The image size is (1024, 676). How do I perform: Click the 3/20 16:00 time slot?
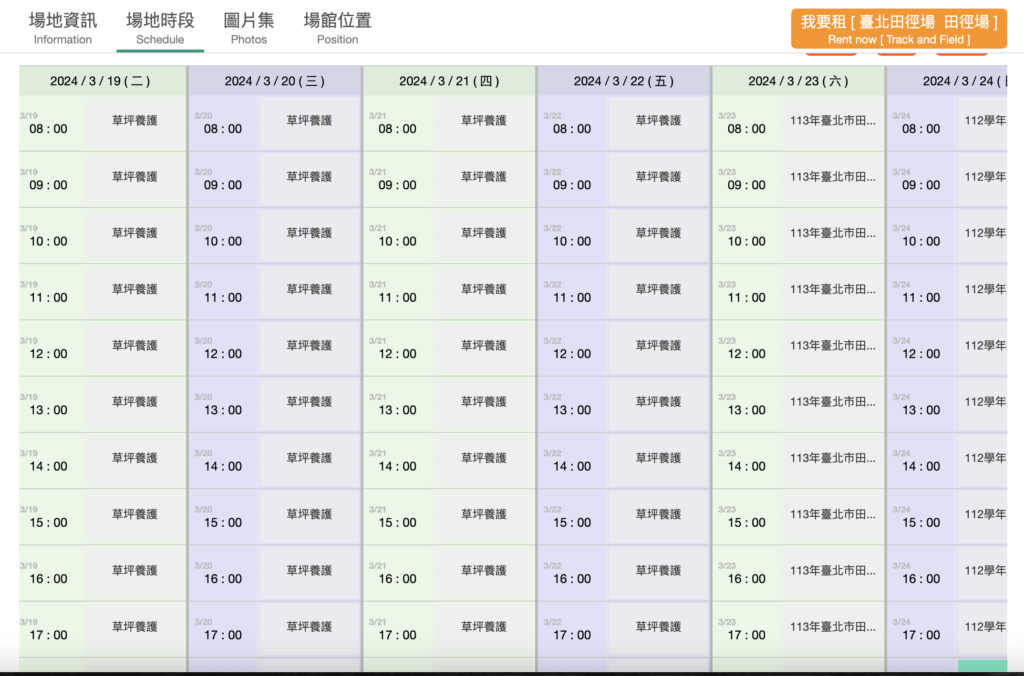(223, 573)
